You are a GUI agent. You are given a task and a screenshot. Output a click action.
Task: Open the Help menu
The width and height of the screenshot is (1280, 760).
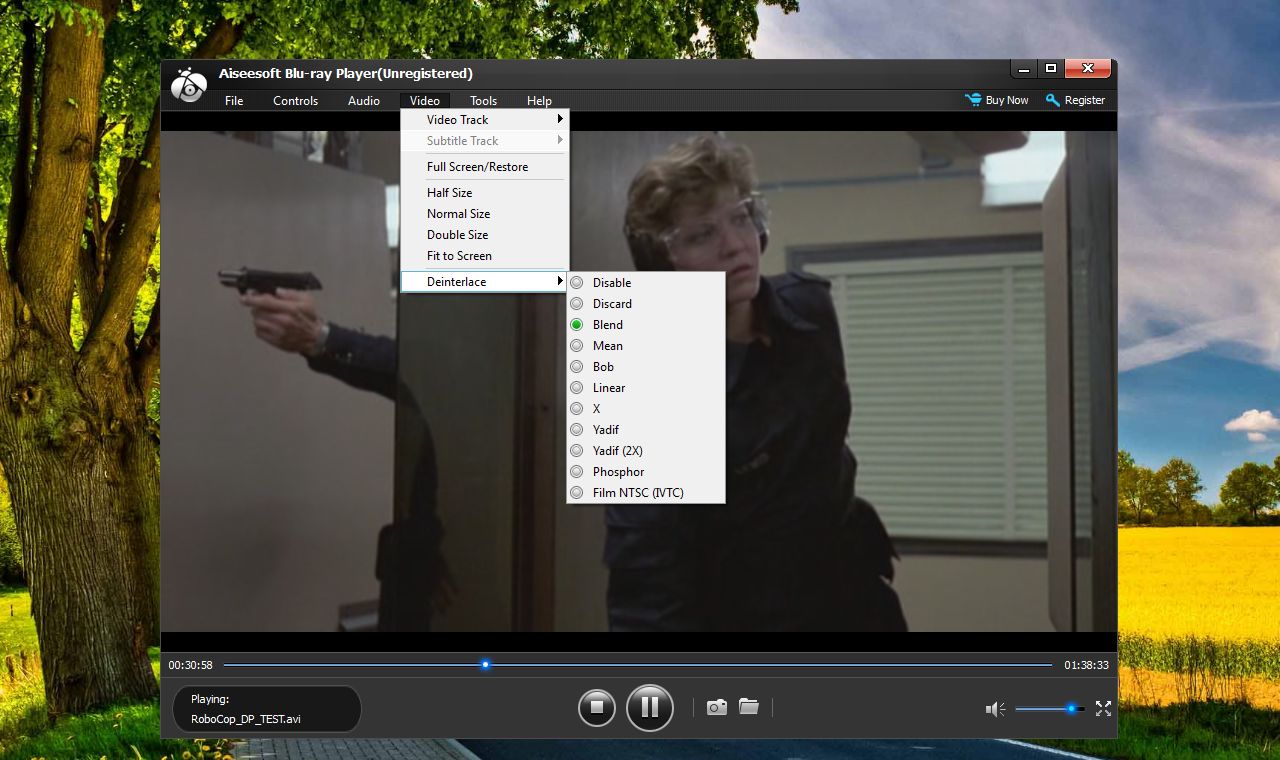pos(539,101)
